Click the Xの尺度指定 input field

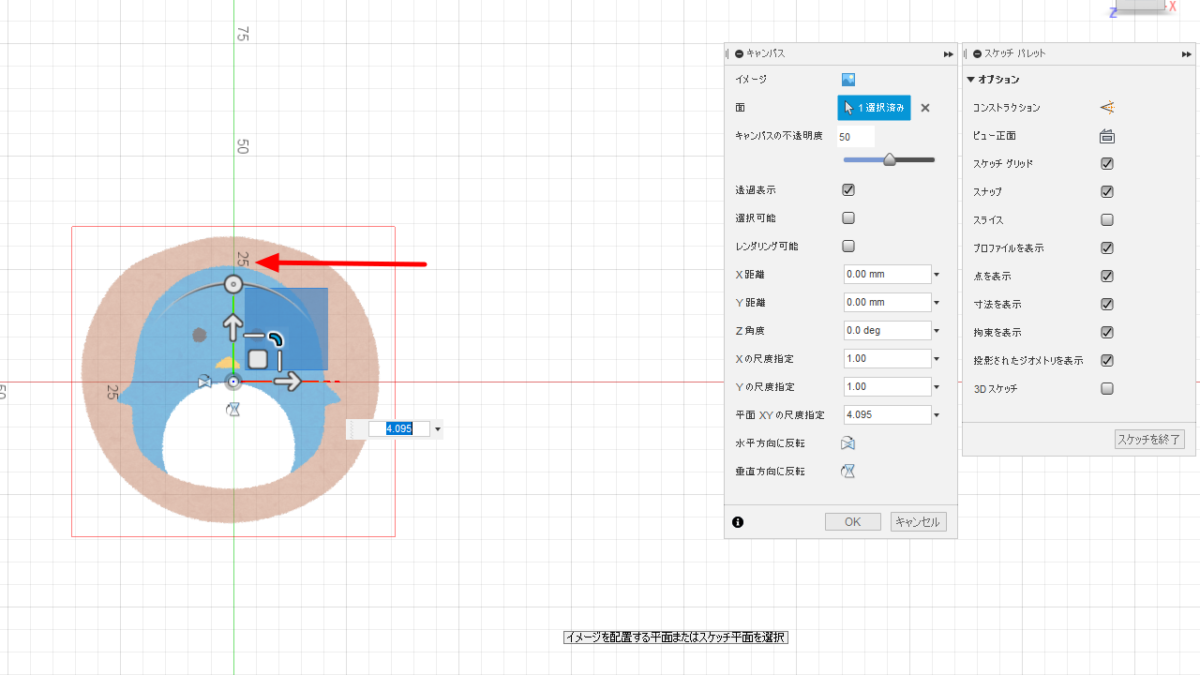point(887,358)
